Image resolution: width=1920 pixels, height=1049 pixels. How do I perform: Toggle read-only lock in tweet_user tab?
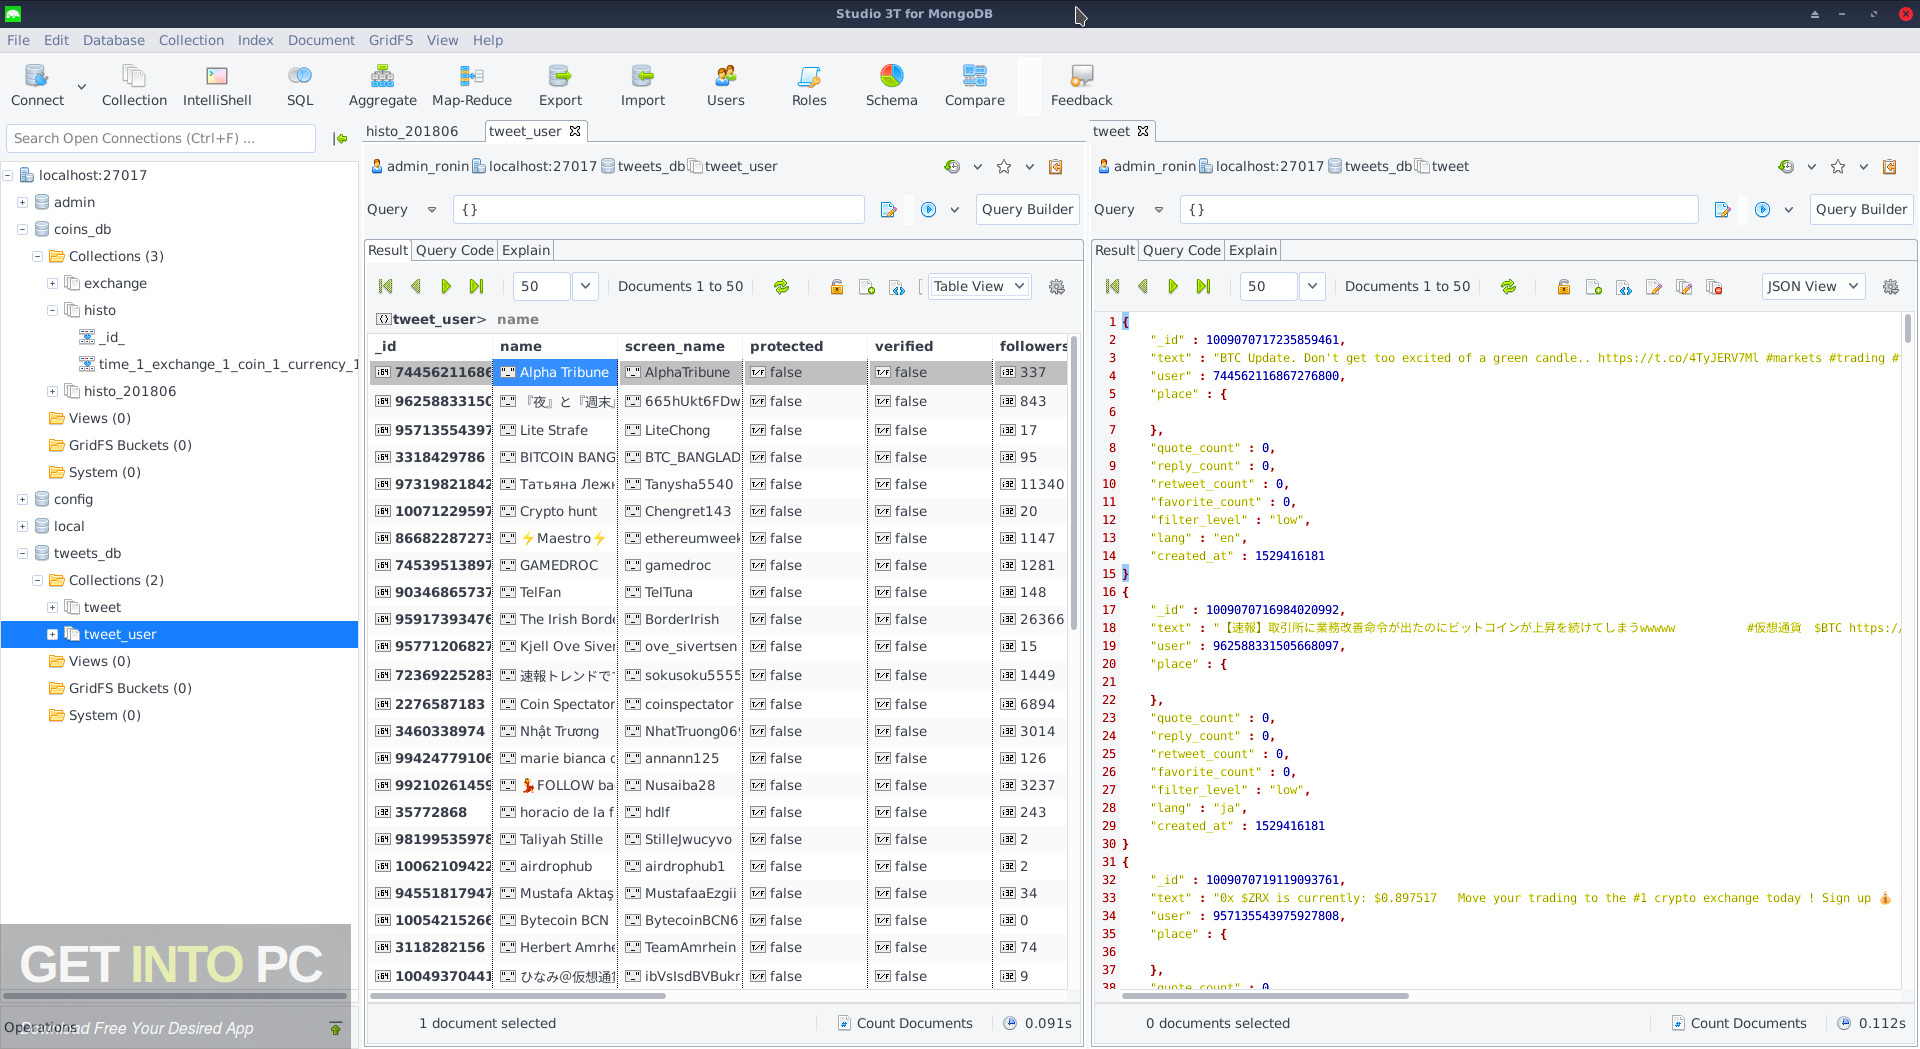837,287
